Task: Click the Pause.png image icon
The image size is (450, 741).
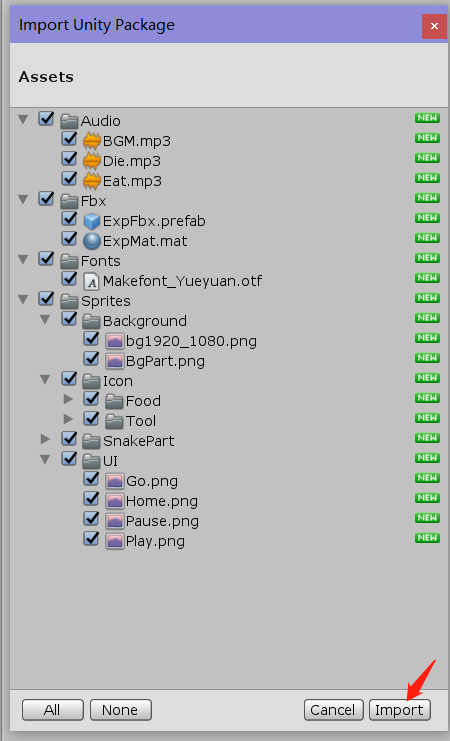Action: tap(114, 521)
